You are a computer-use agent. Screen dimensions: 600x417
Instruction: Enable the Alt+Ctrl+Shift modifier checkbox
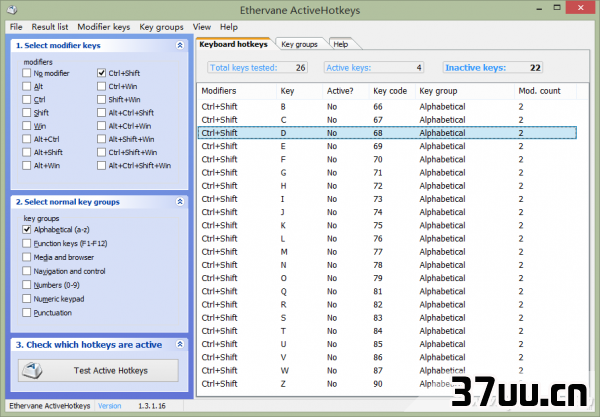[101, 113]
